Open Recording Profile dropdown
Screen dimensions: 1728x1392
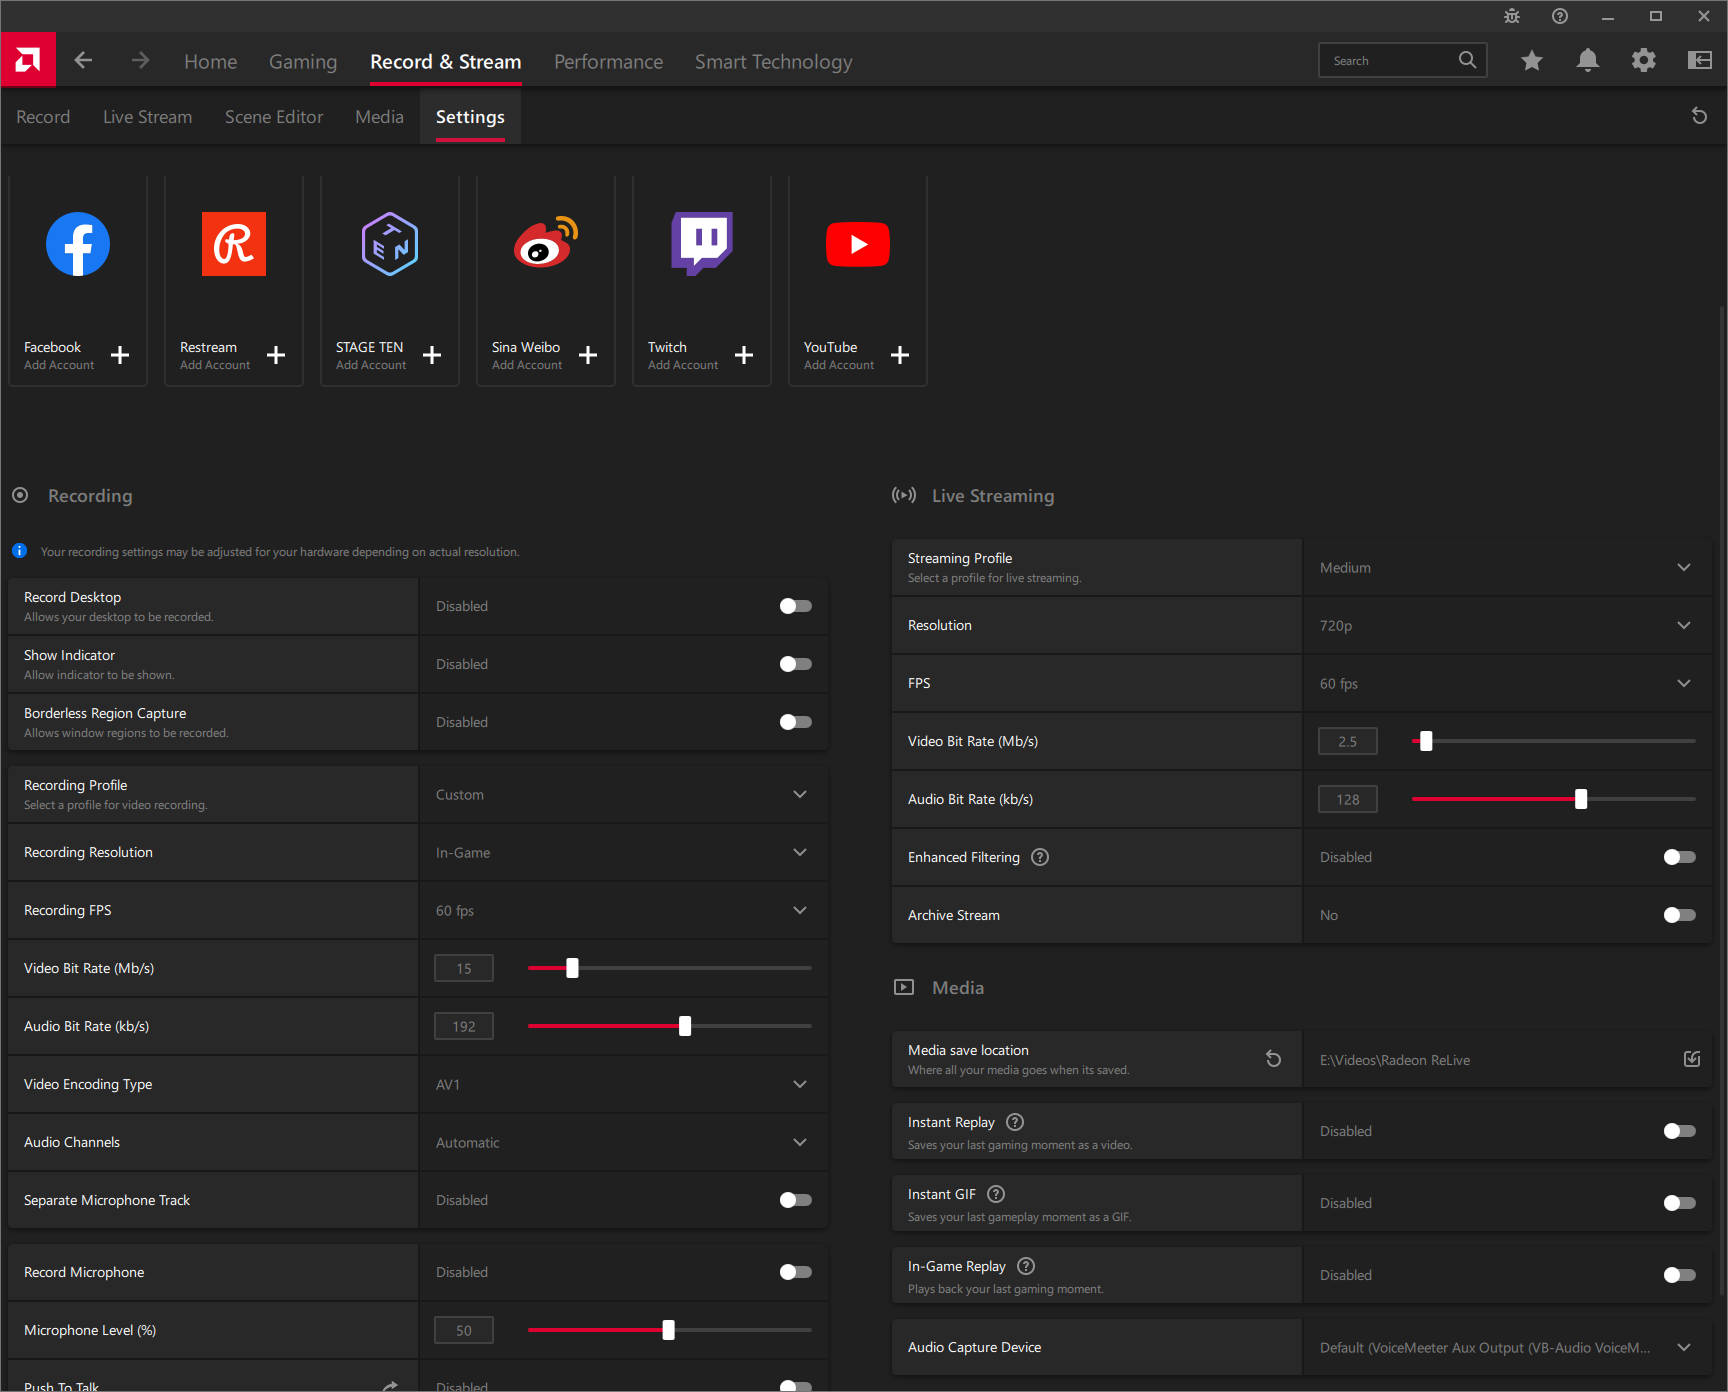pos(623,794)
